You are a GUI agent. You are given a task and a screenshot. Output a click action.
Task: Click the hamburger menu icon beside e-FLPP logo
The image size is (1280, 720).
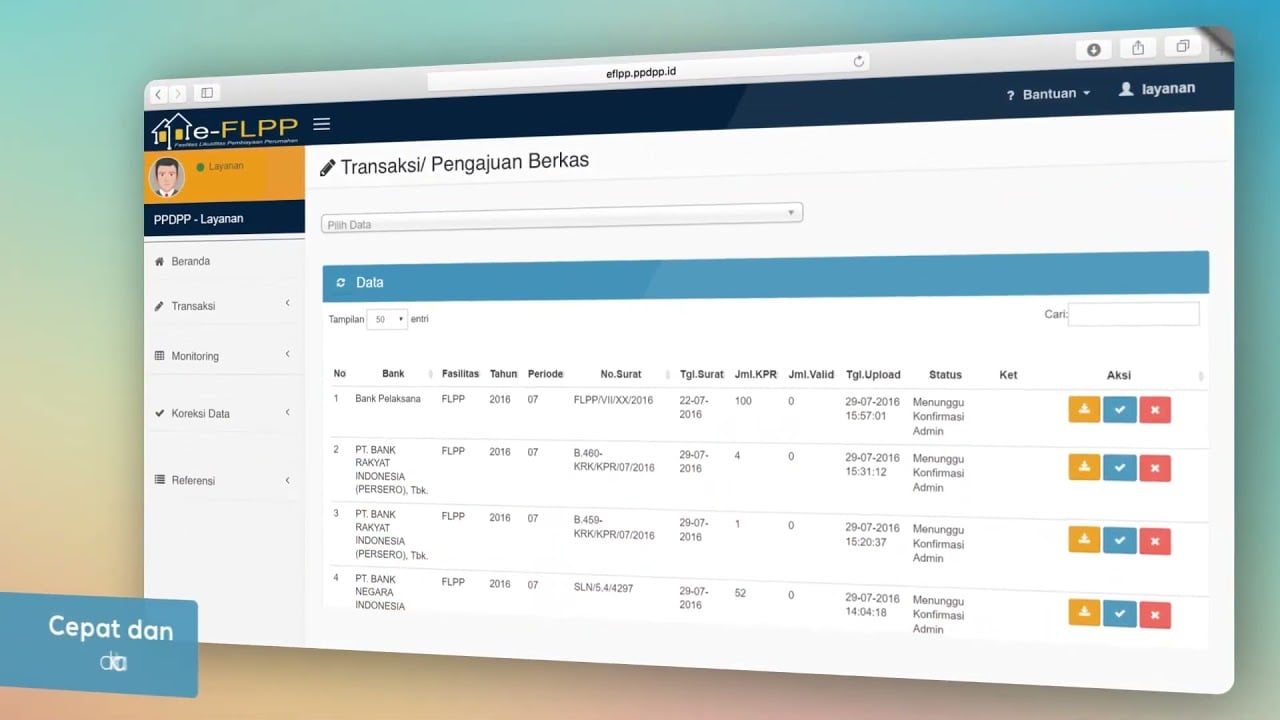pyautogui.click(x=321, y=124)
